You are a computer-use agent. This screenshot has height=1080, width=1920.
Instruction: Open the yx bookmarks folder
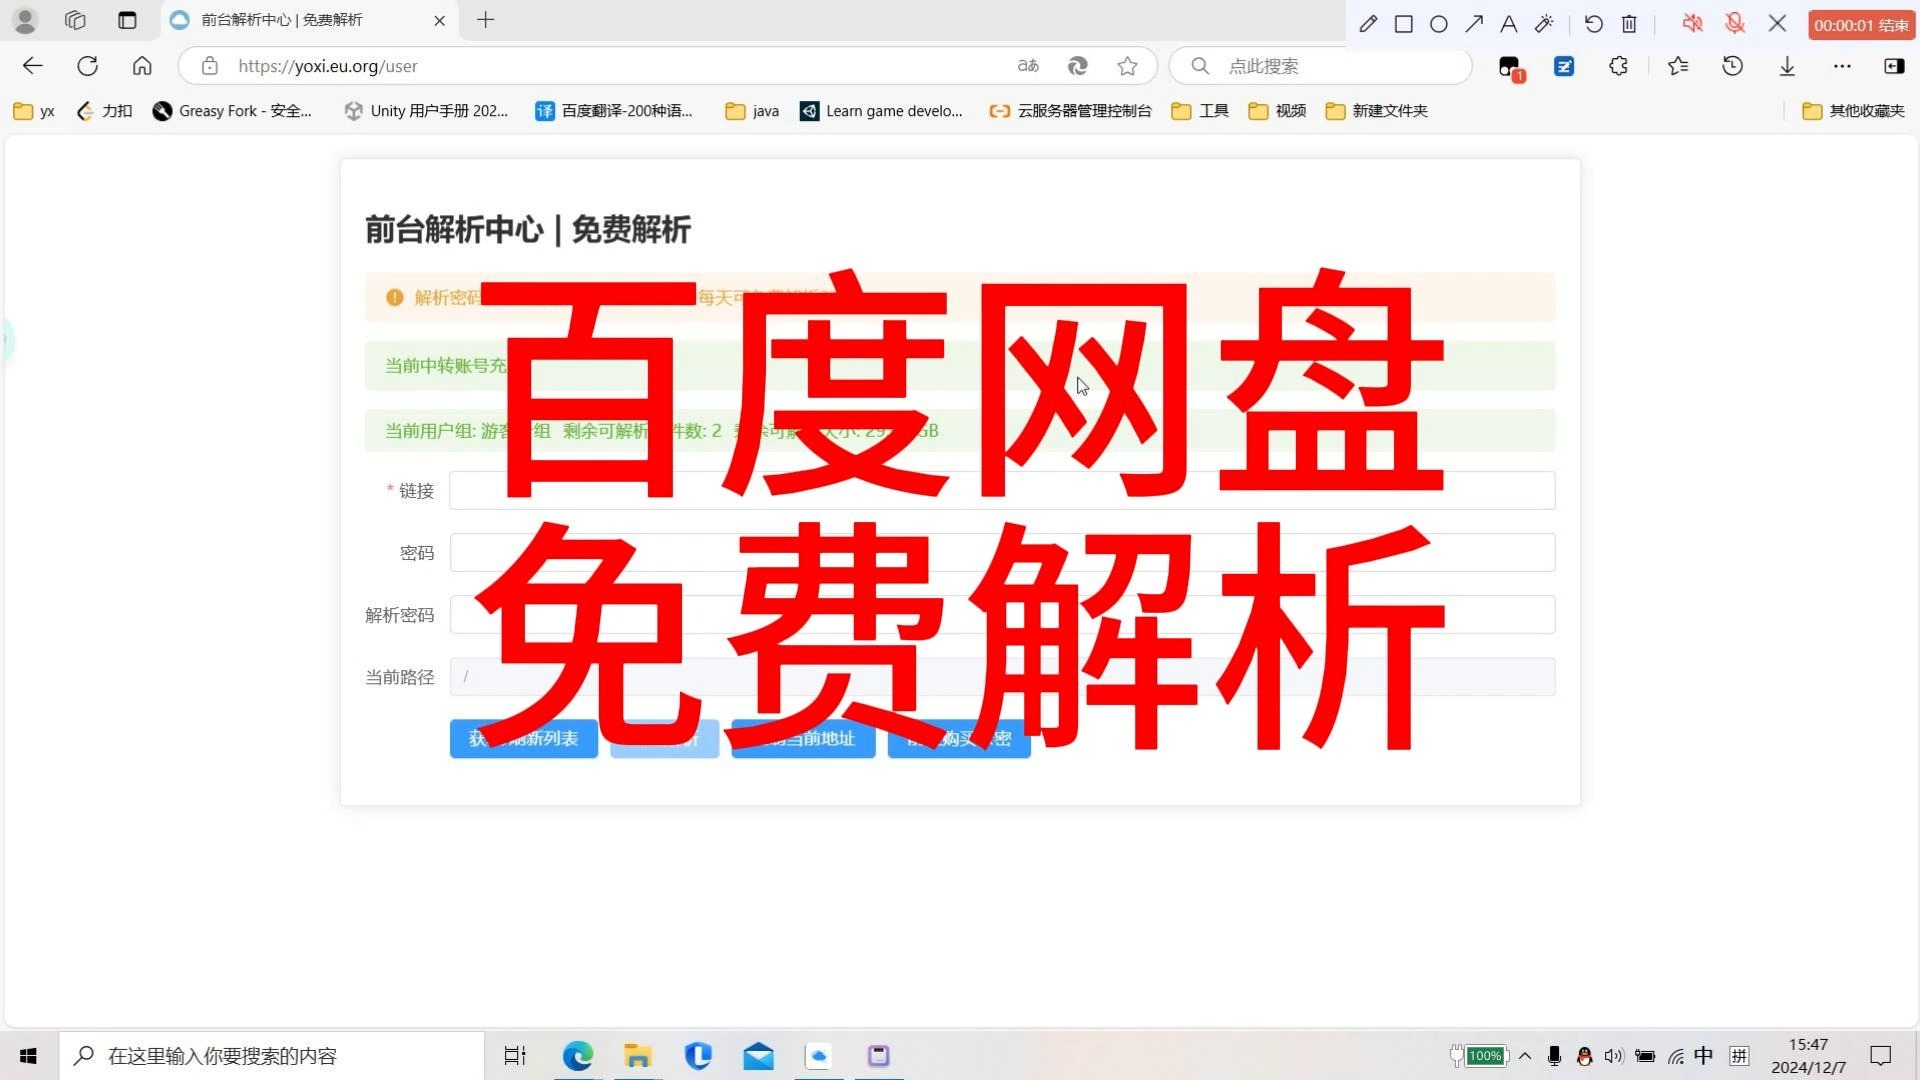34,111
